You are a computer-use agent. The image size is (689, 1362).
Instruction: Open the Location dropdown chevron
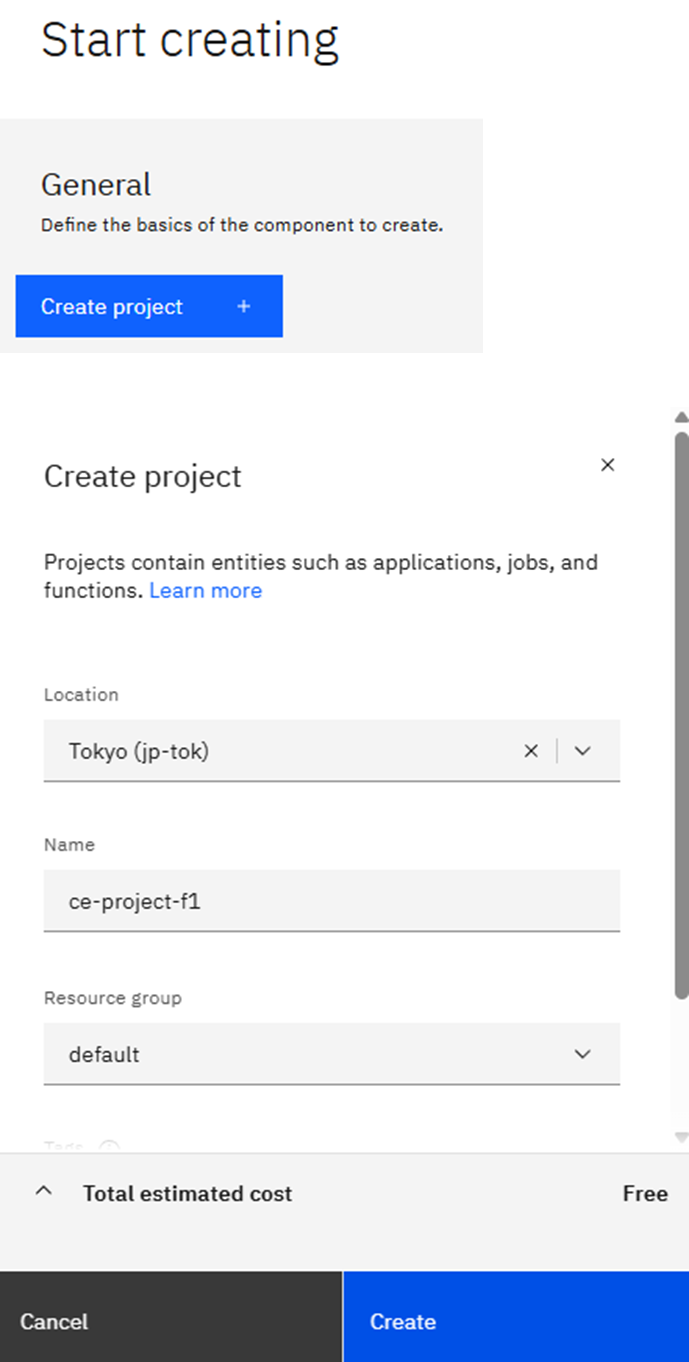tap(583, 751)
